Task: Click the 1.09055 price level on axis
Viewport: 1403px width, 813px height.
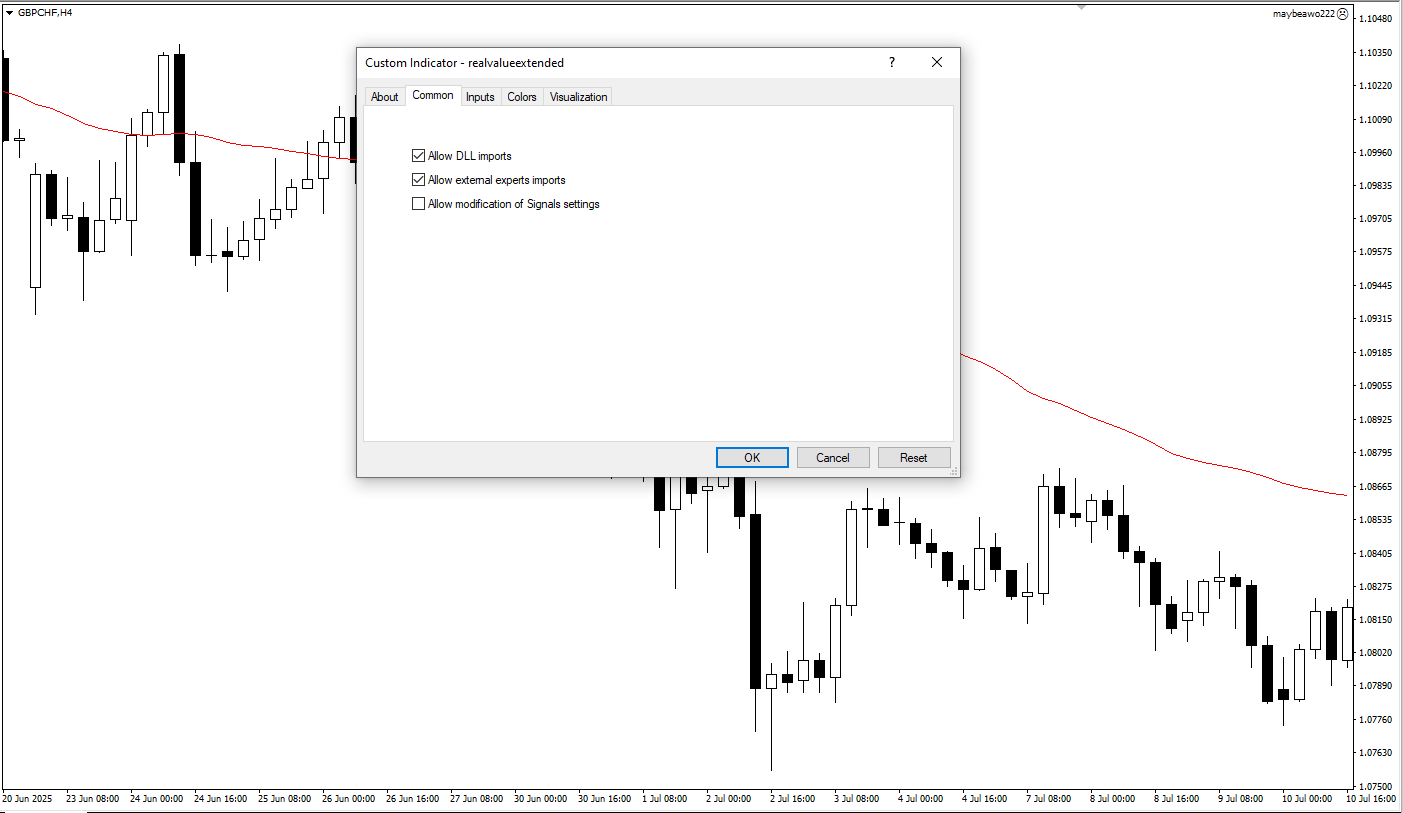Action: point(1377,386)
